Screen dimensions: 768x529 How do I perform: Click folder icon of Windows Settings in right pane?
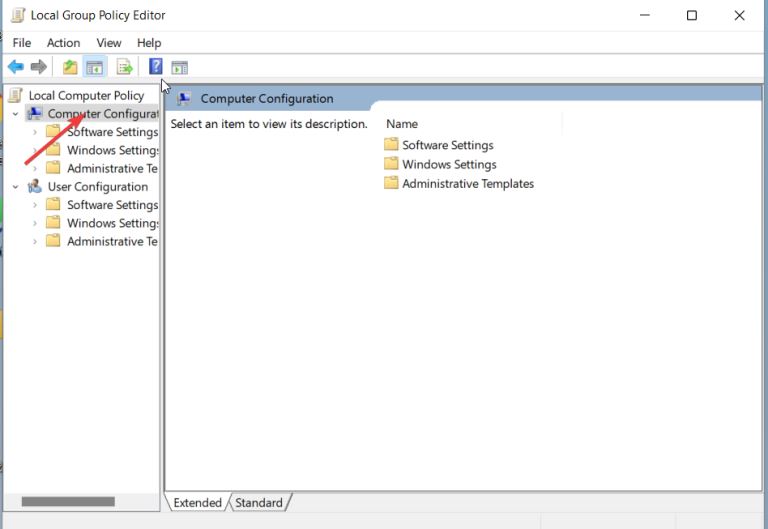coord(391,164)
